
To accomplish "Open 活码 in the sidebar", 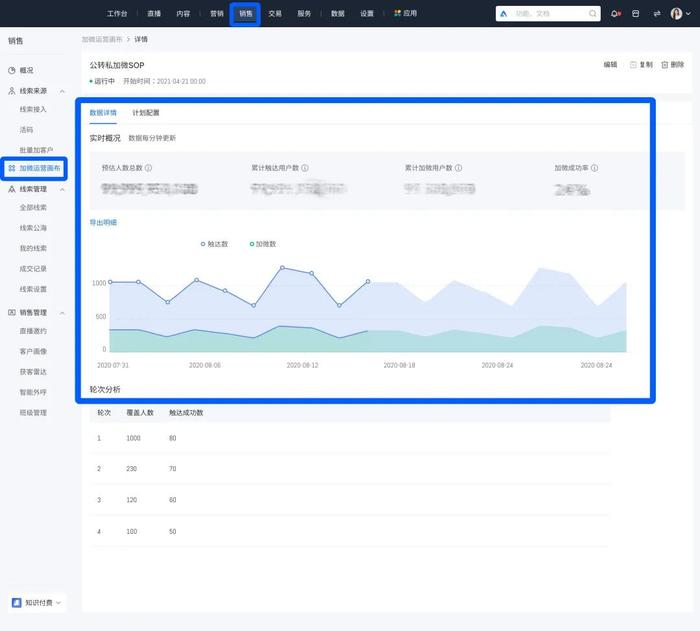I will point(26,130).
